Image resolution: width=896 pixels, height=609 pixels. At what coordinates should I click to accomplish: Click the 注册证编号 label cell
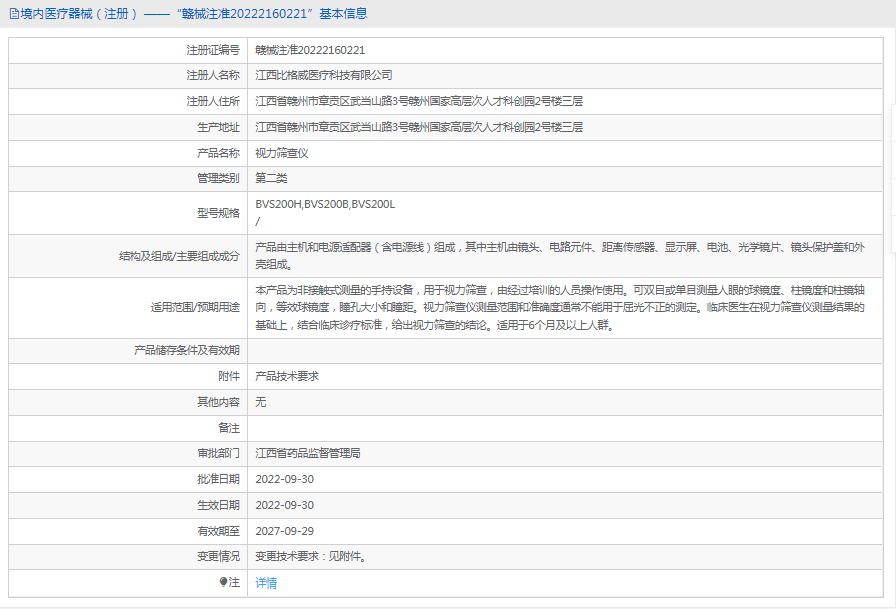128,50
